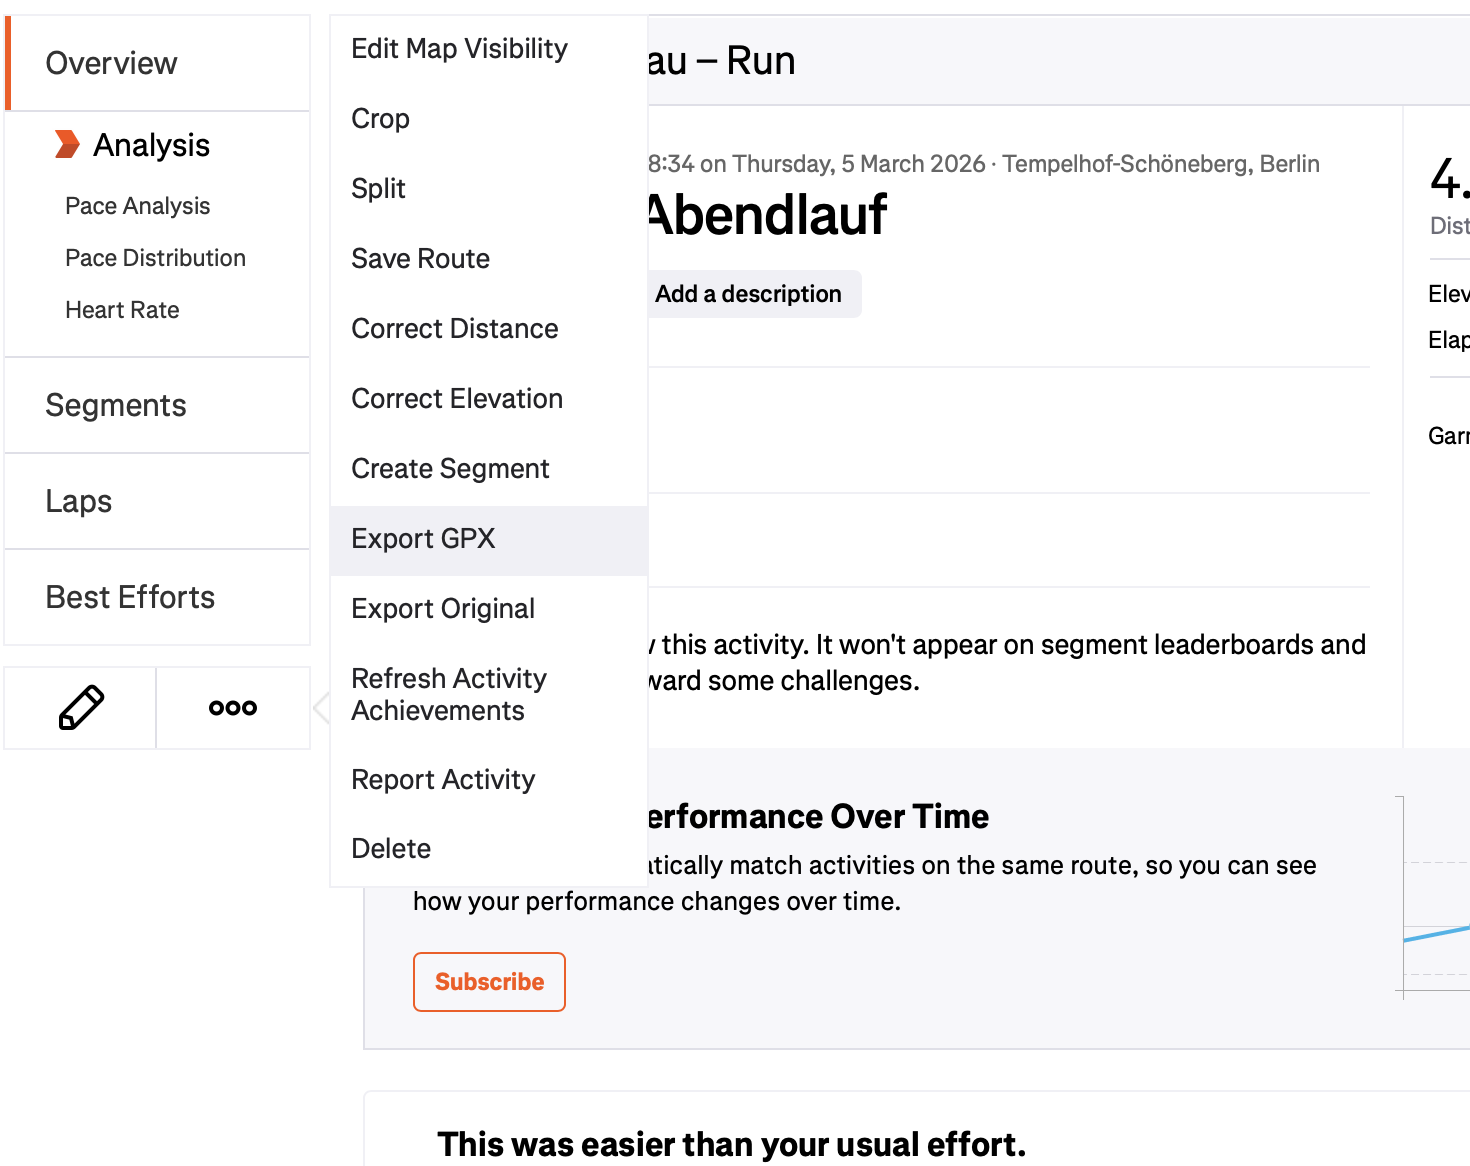Choose Crop from the activity menu
This screenshot has height=1166, width=1470.
(x=380, y=118)
